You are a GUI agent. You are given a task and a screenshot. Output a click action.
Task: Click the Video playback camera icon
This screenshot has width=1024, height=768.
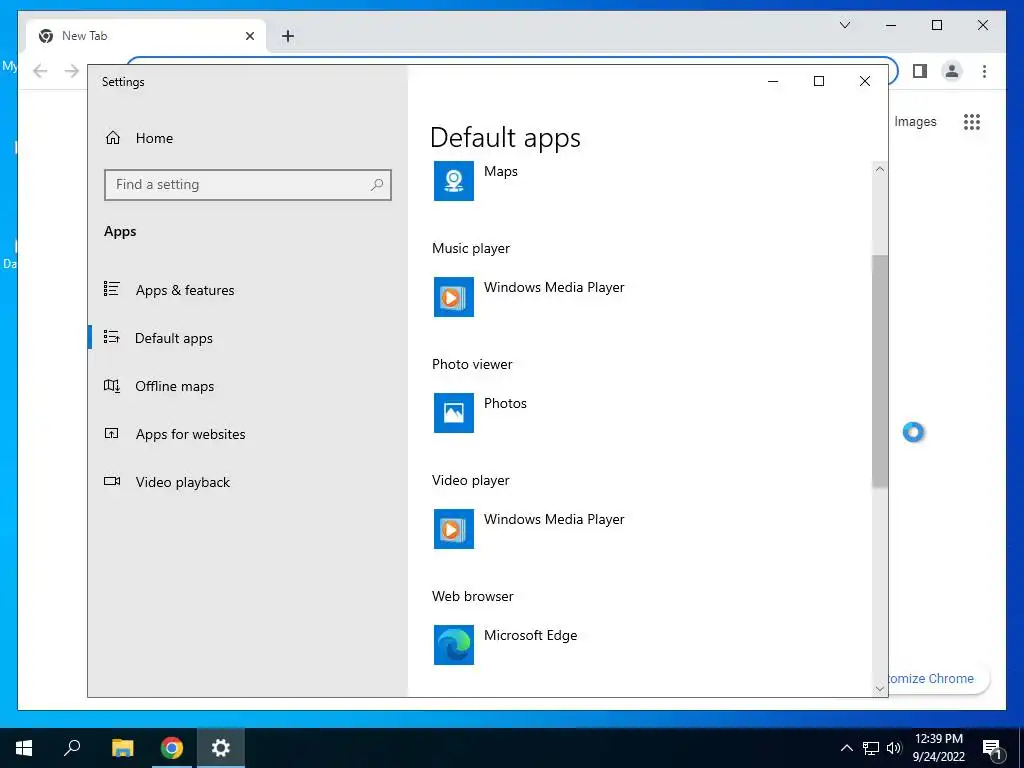[x=112, y=481]
